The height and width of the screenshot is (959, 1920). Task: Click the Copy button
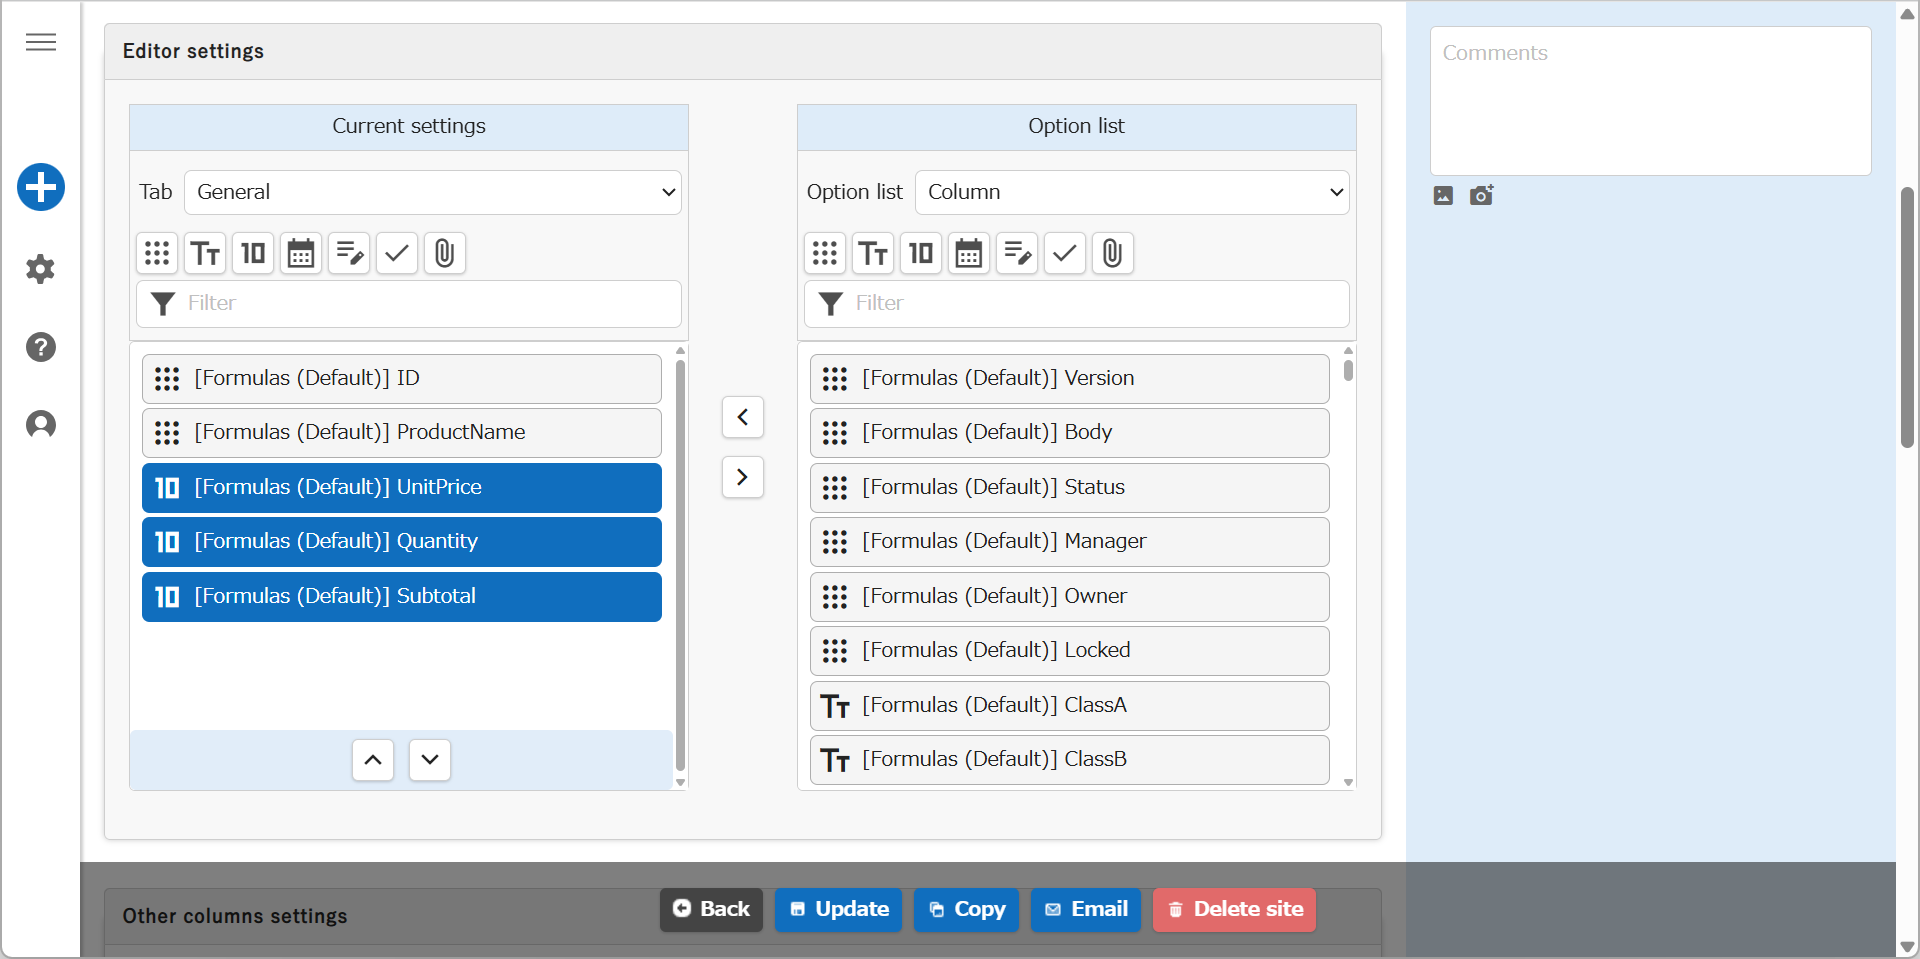(x=966, y=909)
